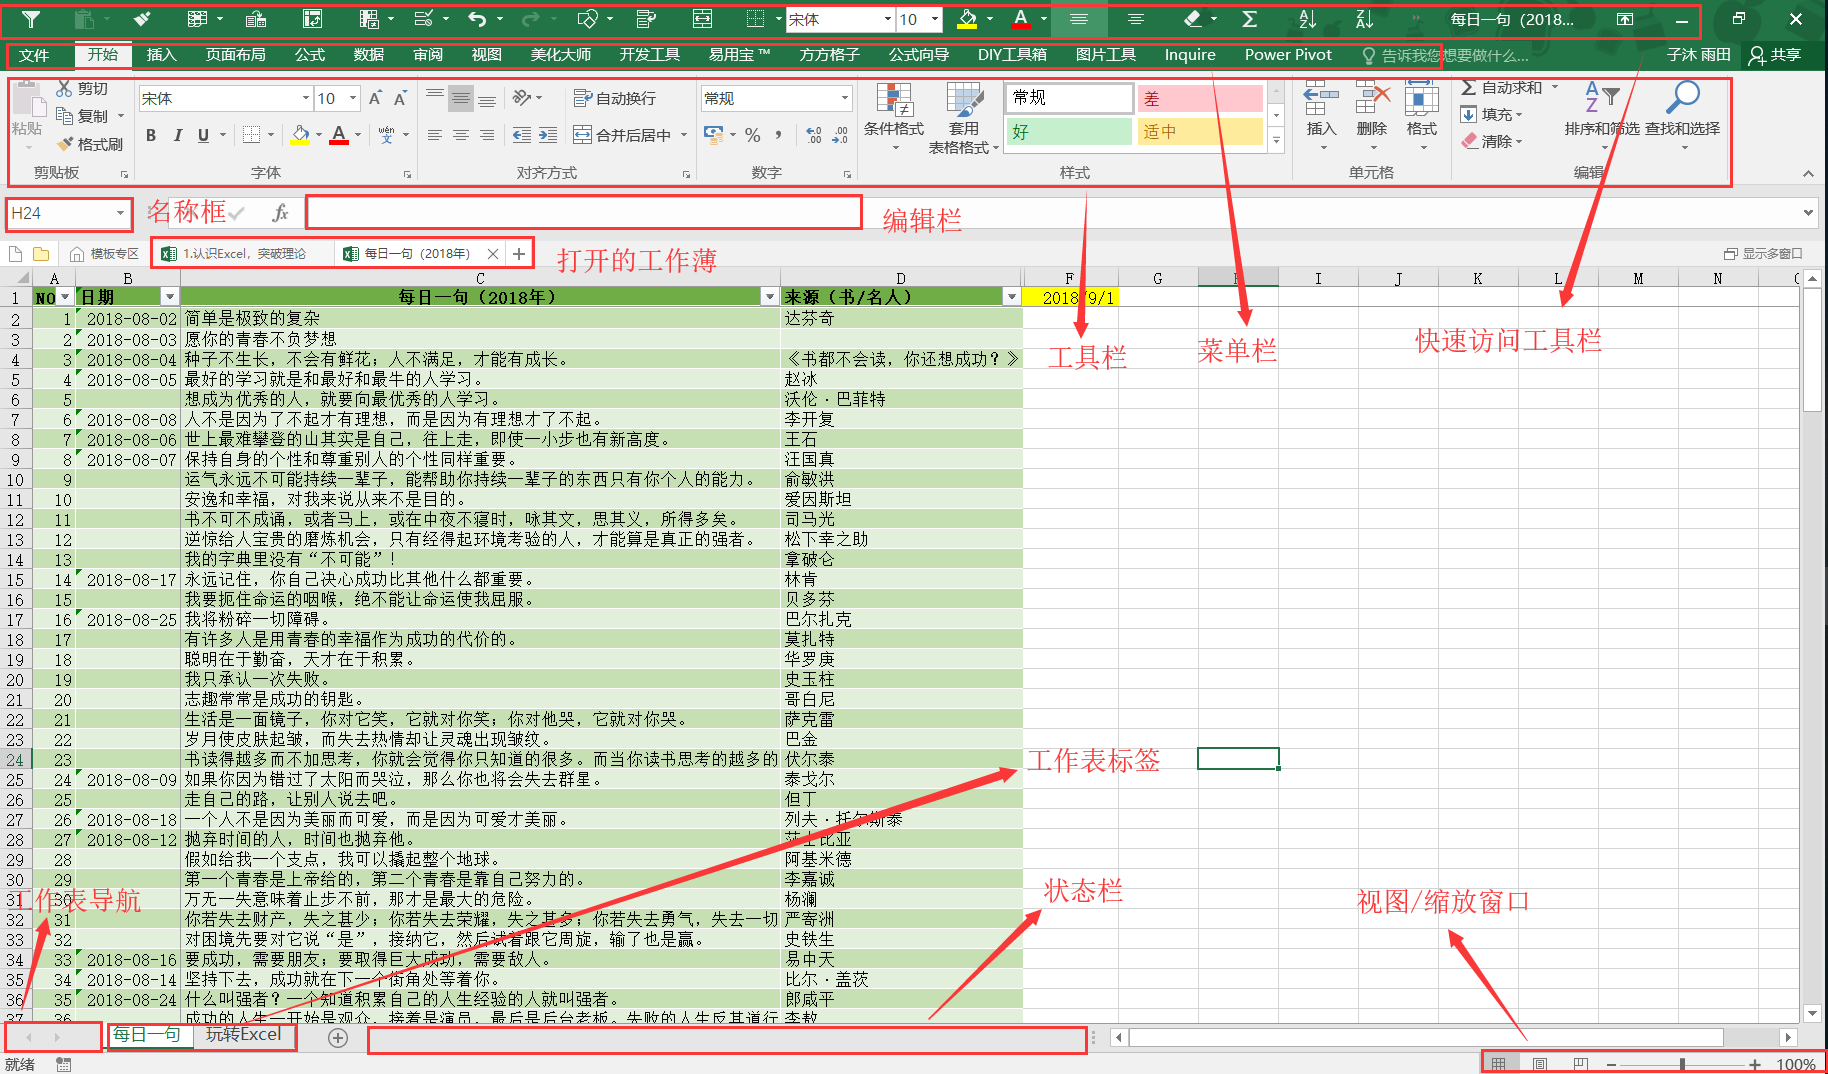
Task: Click 共享 share button
Action: click(x=1775, y=55)
